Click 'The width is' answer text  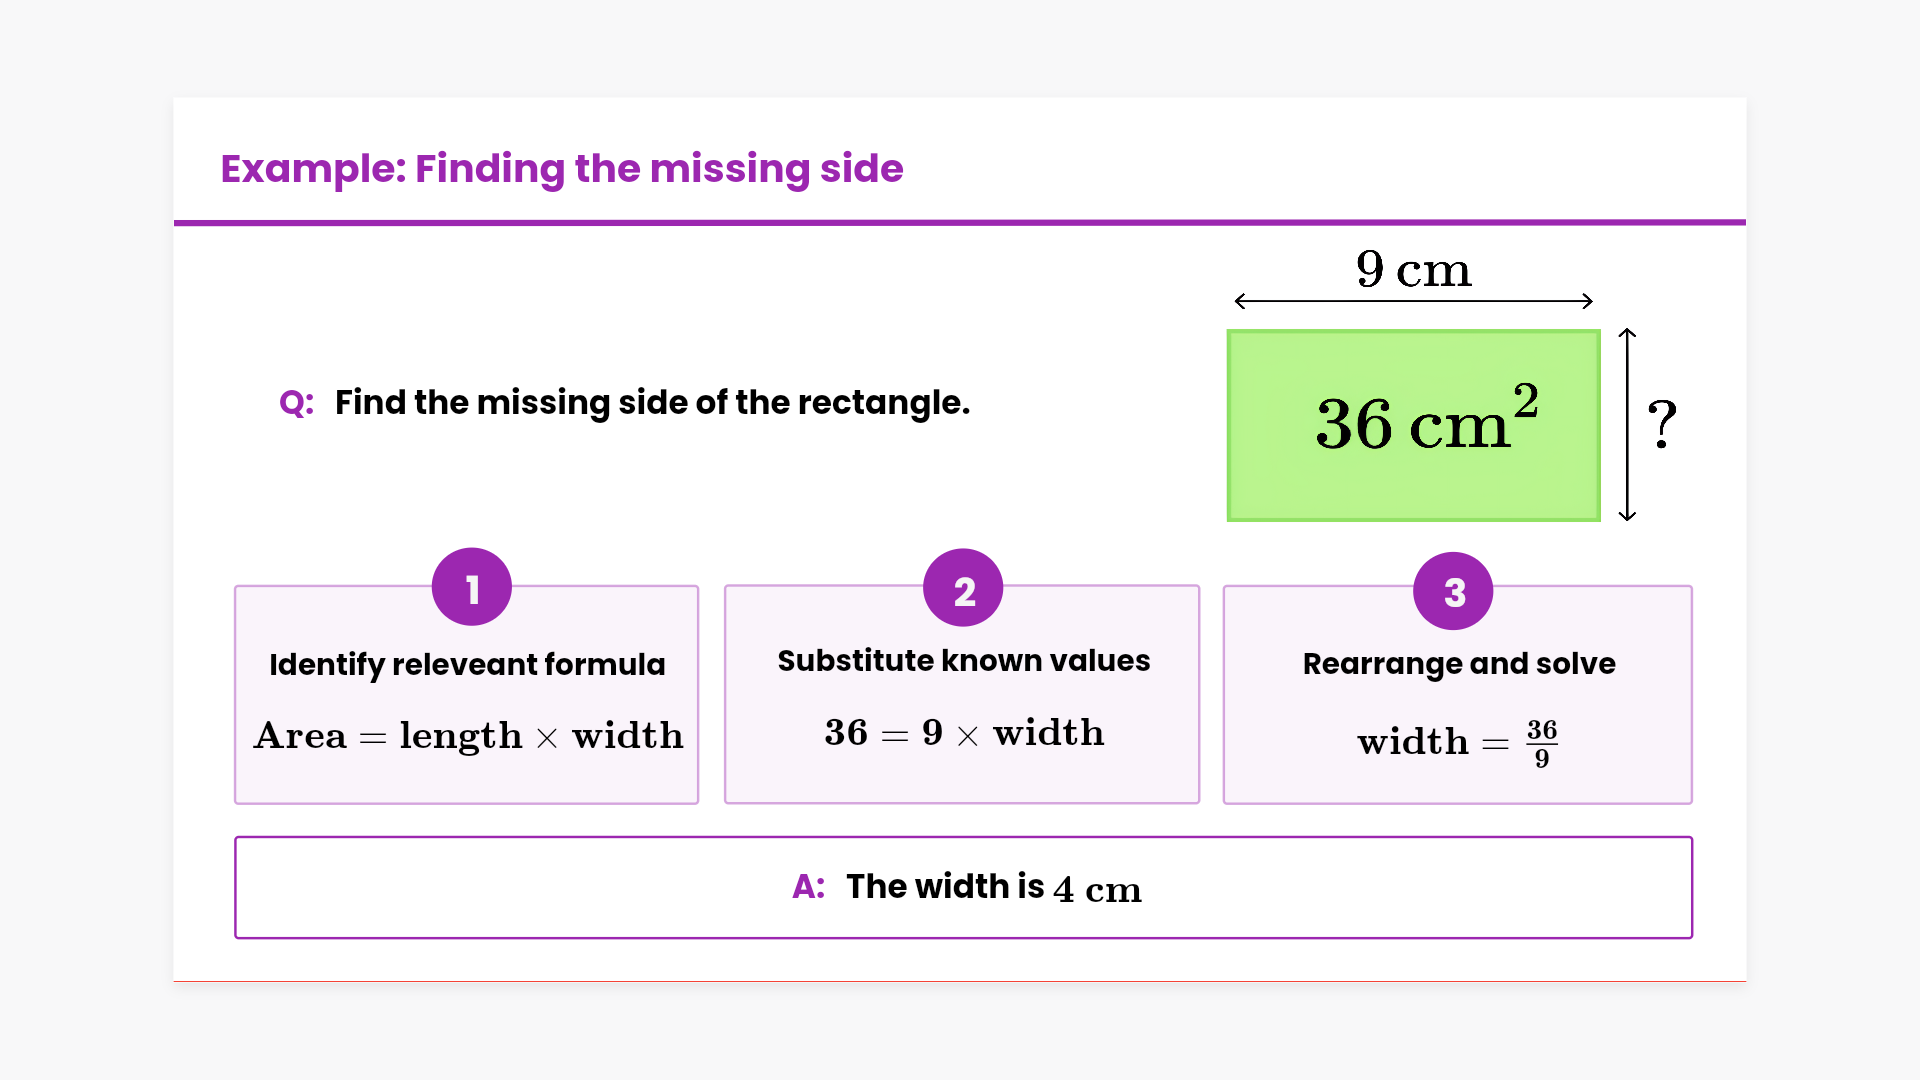(944, 887)
